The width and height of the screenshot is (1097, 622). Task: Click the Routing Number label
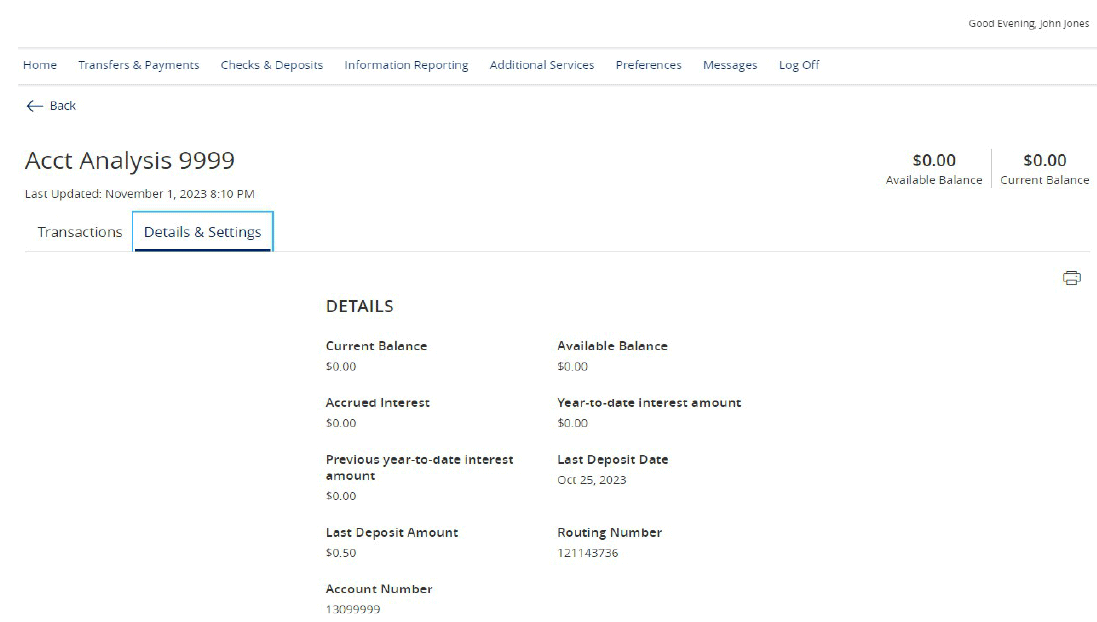(x=609, y=532)
